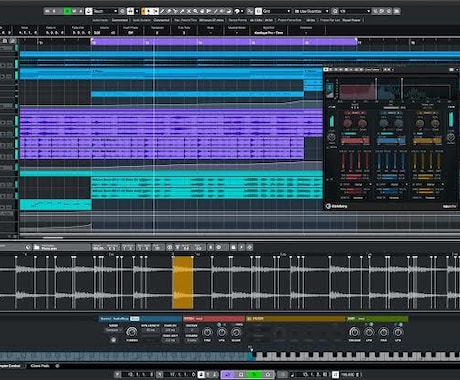The height and width of the screenshot is (380, 460).
Task: Click the Squasher label in the plugin corner
Action: point(449,206)
